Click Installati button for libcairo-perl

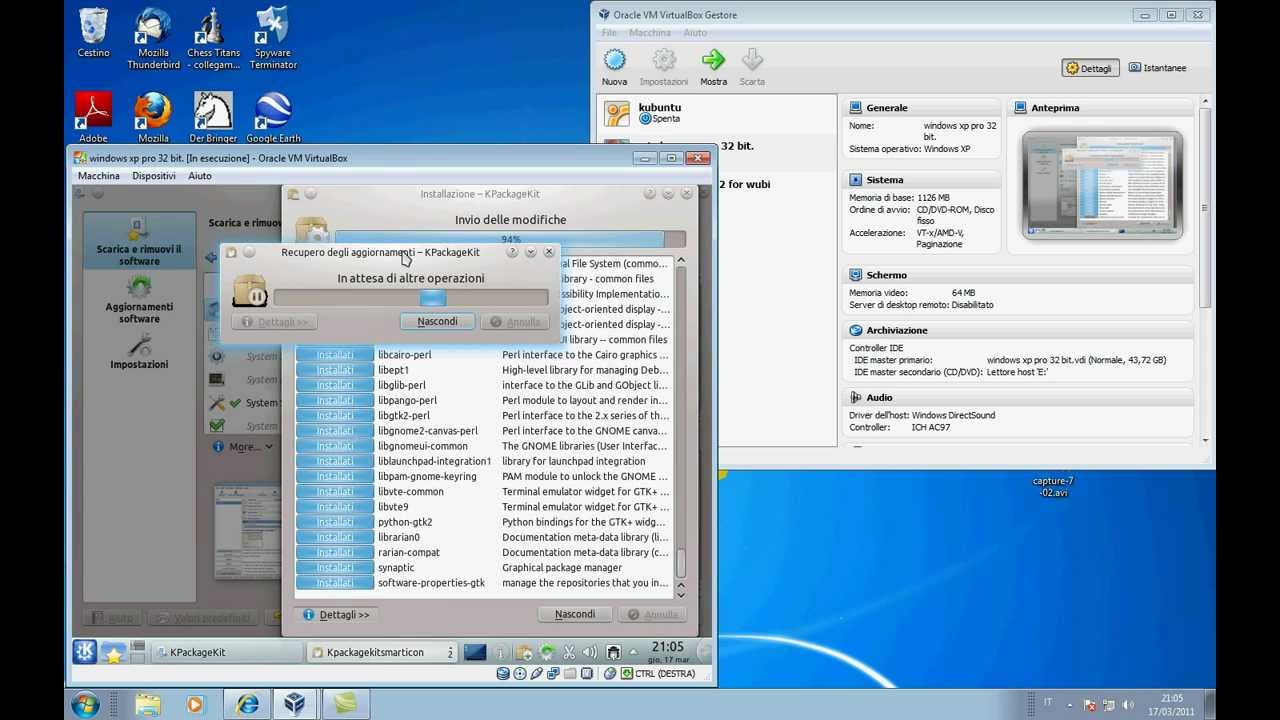click(335, 355)
